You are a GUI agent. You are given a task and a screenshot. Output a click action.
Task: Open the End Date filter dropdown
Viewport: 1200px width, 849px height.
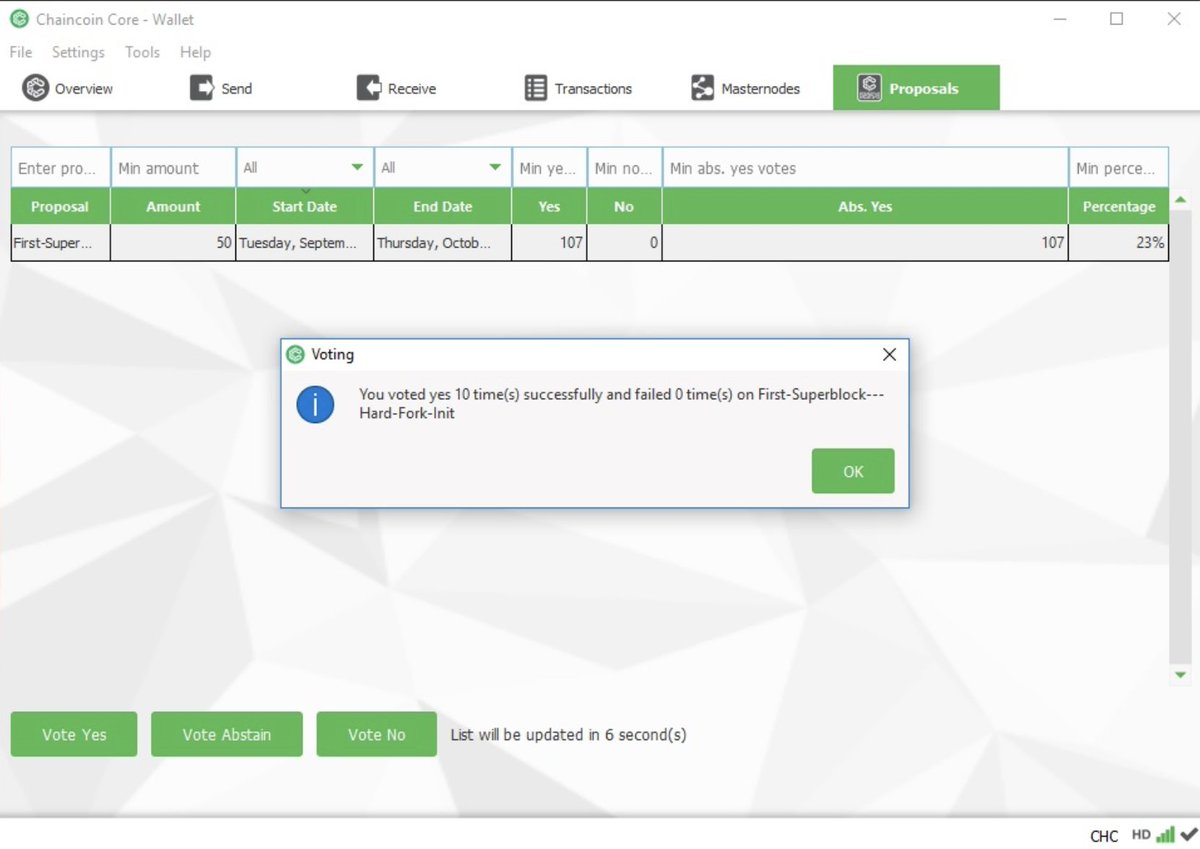pos(443,168)
